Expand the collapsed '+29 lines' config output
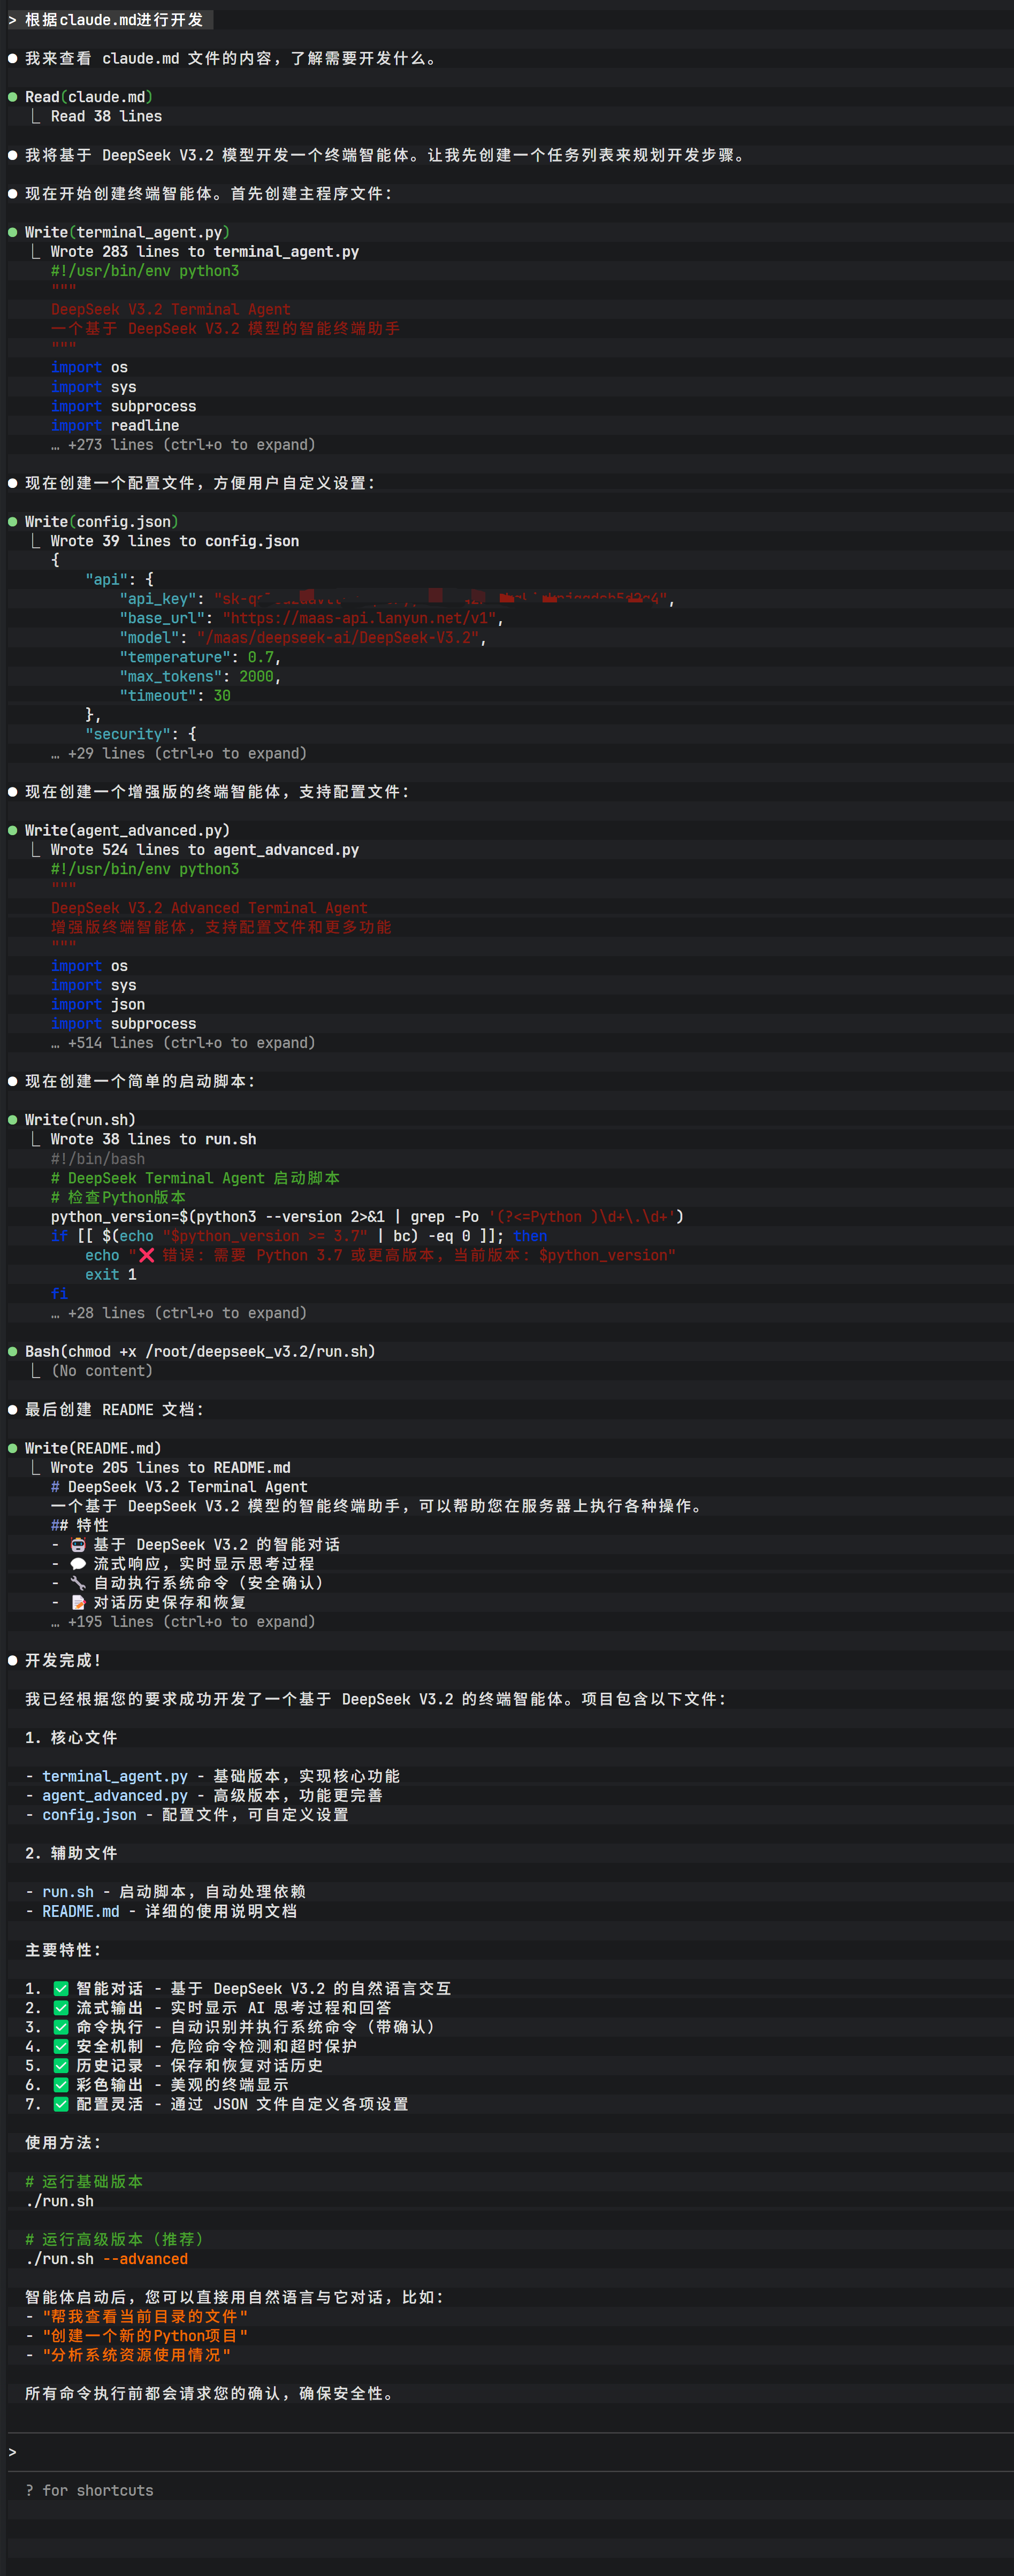 tap(179, 753)
